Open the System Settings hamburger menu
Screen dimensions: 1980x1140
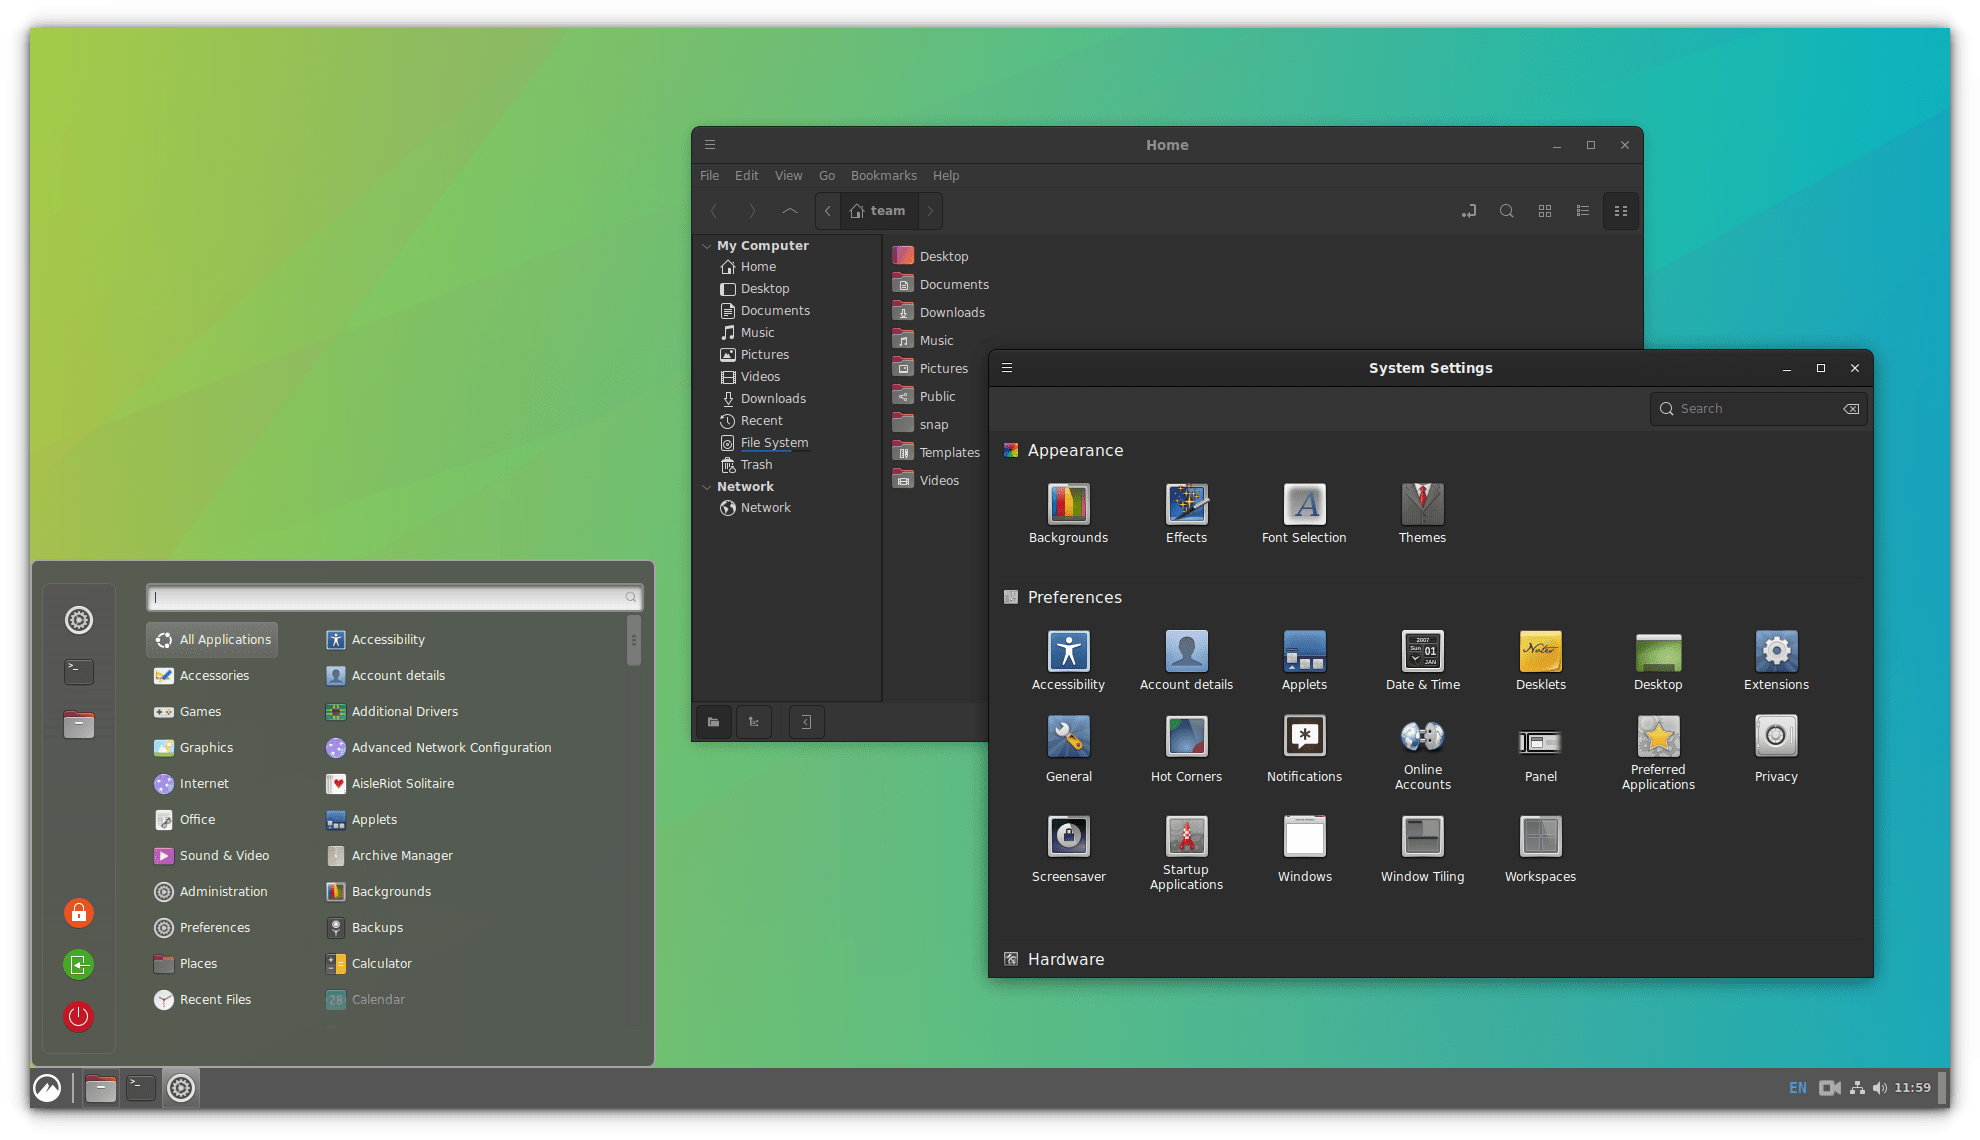click(1007, 367)
